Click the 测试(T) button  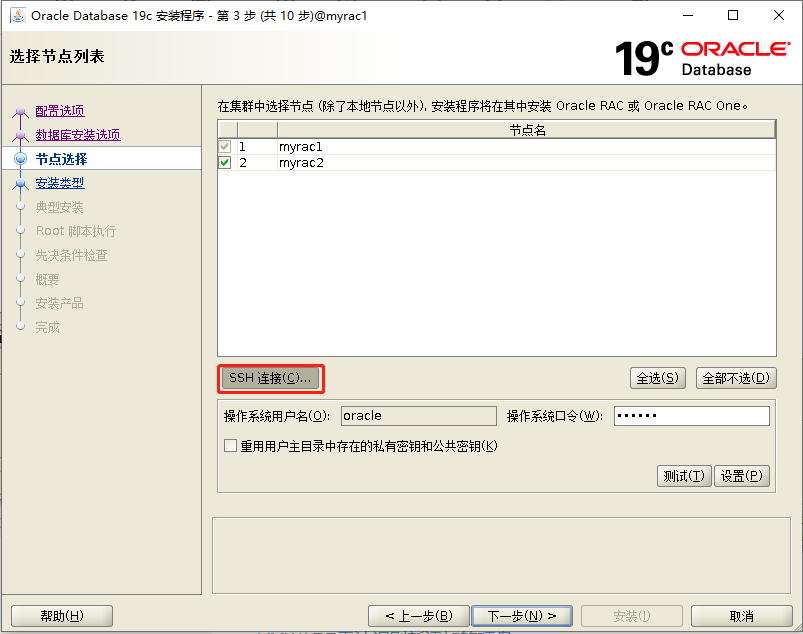pyautogui.click(x=684, y=476)
